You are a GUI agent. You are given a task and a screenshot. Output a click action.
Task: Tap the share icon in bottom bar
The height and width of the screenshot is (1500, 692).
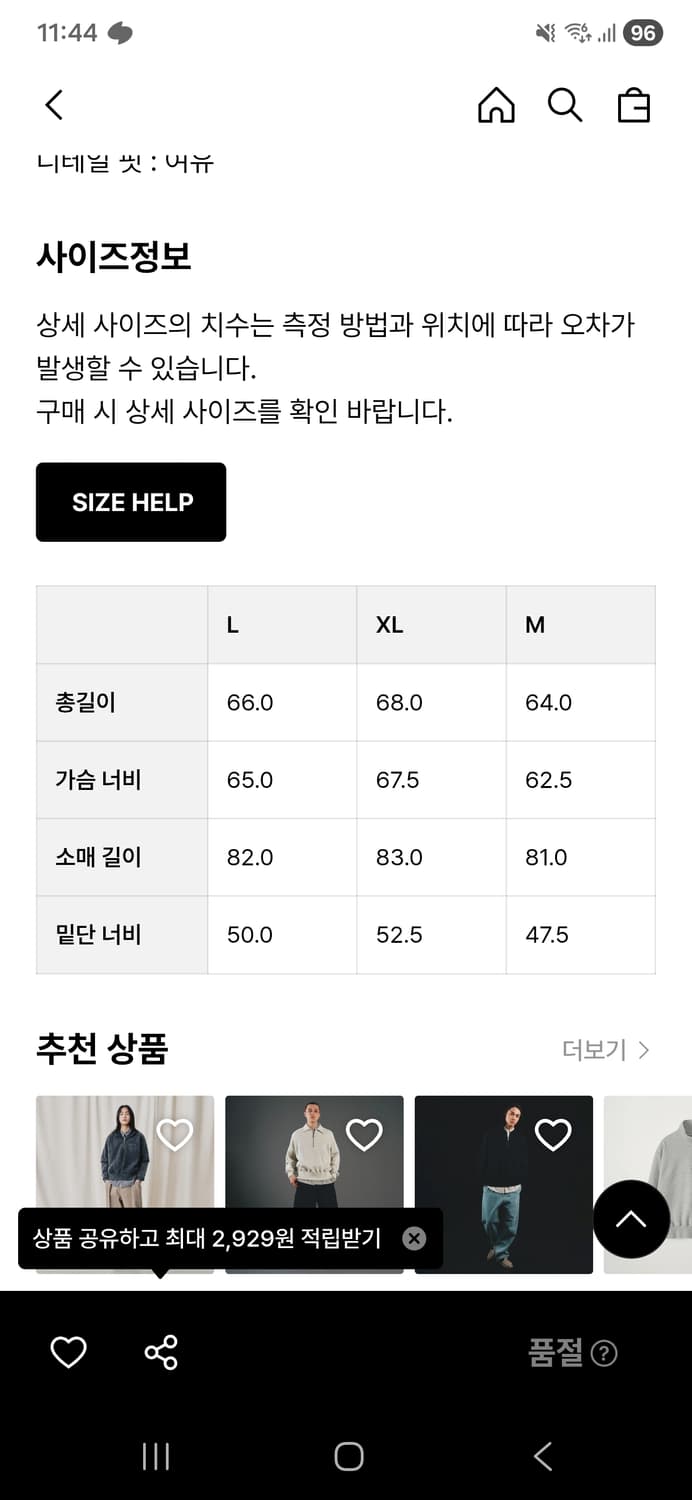coord(160,1351)
